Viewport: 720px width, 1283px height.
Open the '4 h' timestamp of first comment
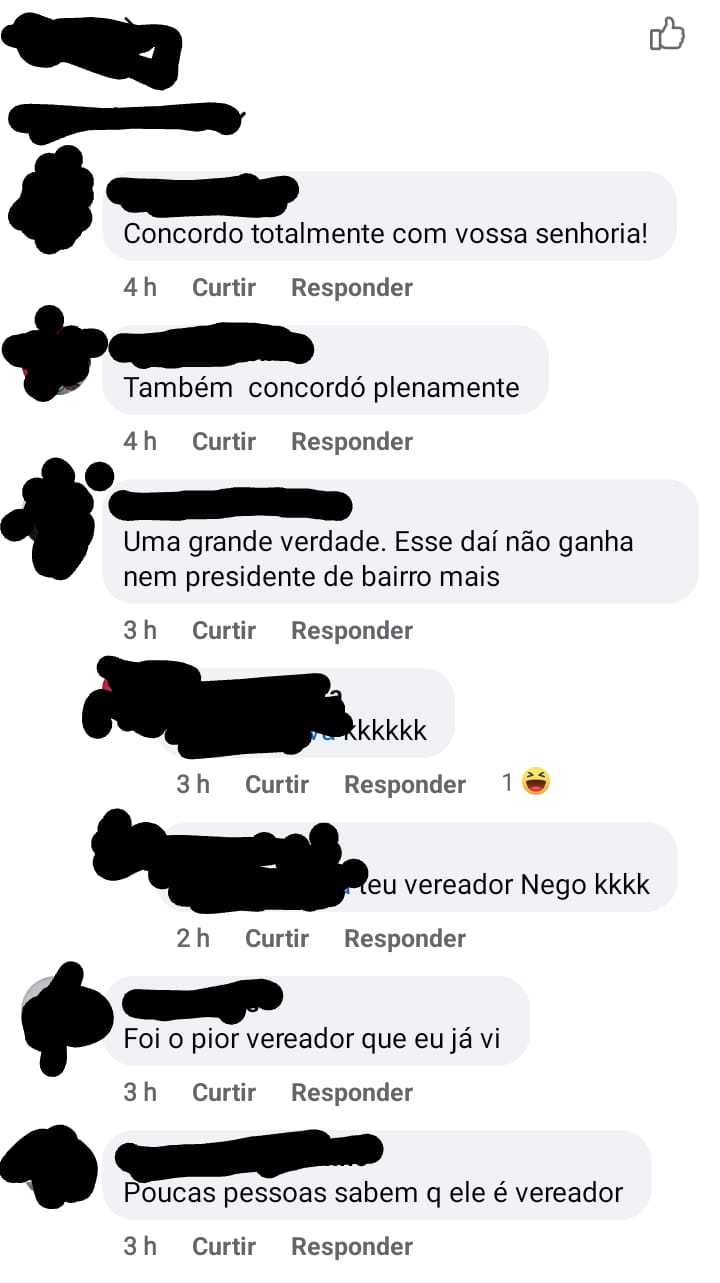(x=140, y=288)
